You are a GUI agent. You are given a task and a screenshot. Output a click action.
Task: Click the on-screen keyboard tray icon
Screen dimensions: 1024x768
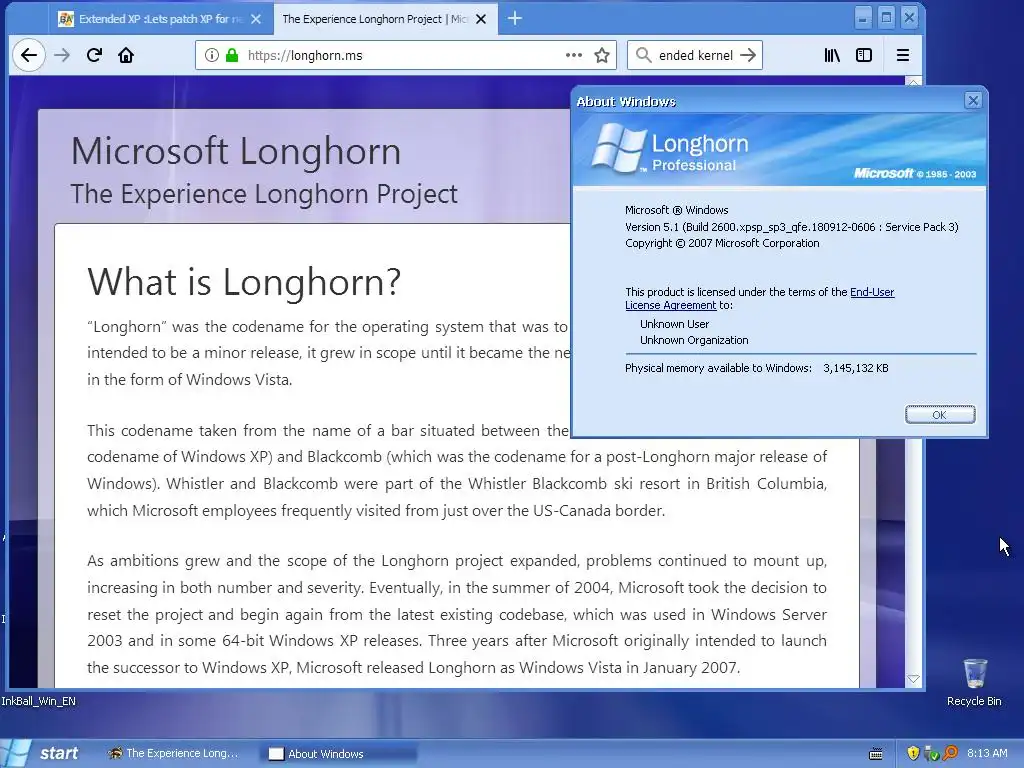[876, 754]
